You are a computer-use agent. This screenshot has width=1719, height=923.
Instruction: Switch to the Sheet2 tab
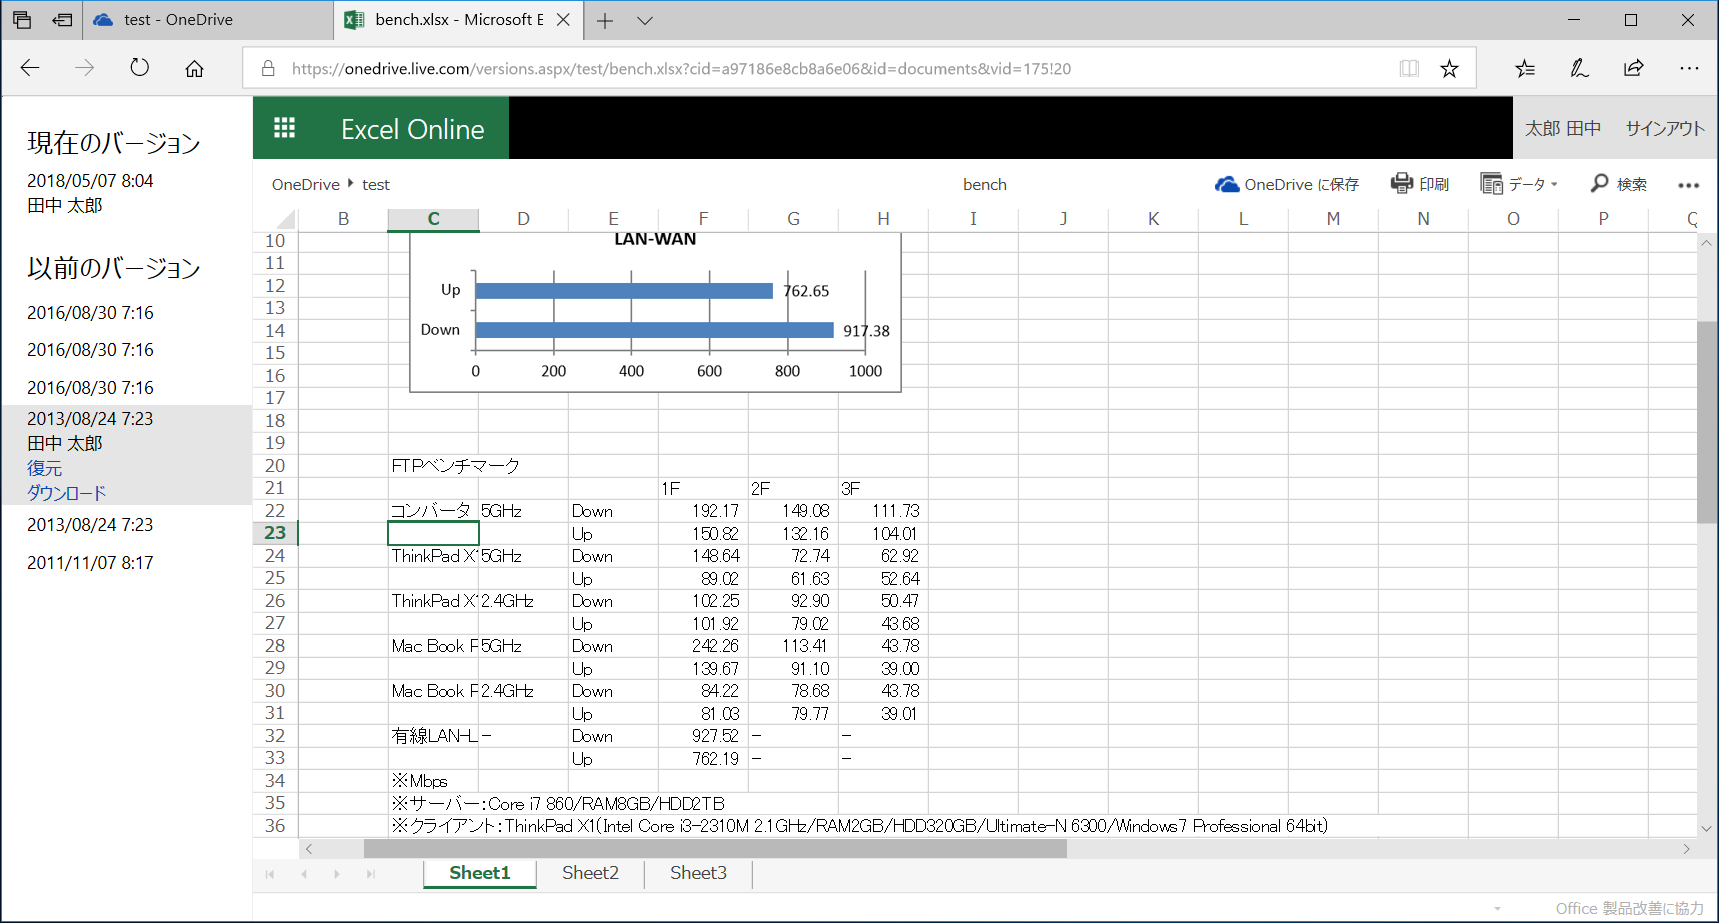(x=590, y=873)
